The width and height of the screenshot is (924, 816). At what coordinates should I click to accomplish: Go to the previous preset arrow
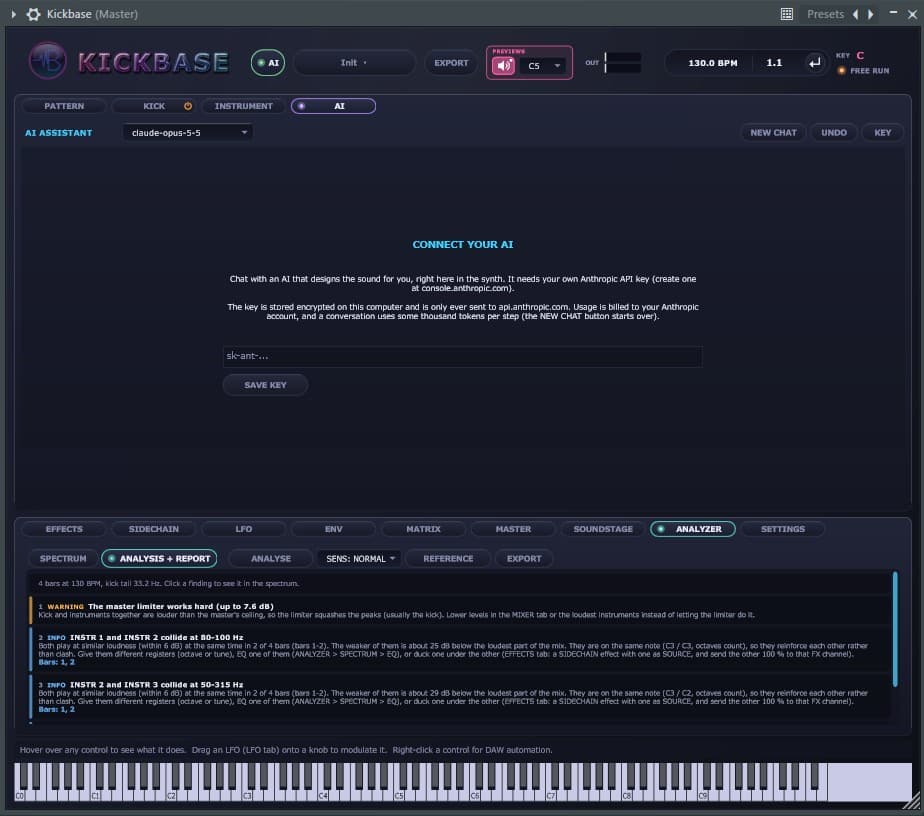tap(856, 14)
